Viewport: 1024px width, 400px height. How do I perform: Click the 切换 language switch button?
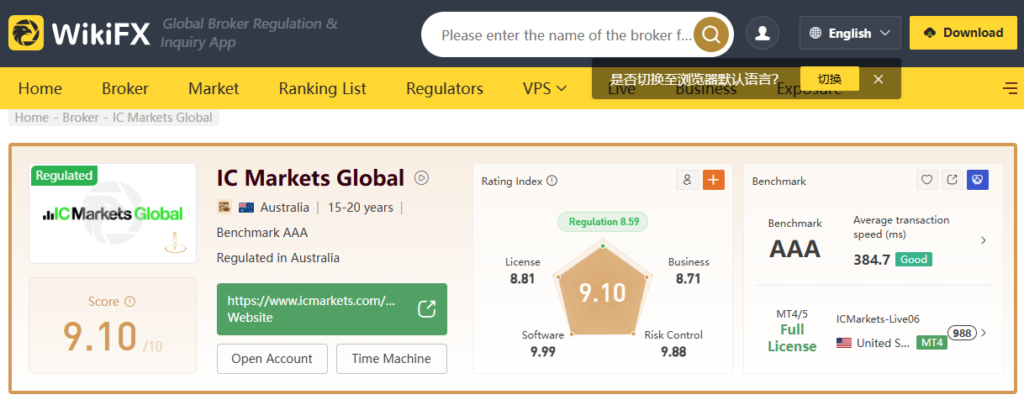829,79
